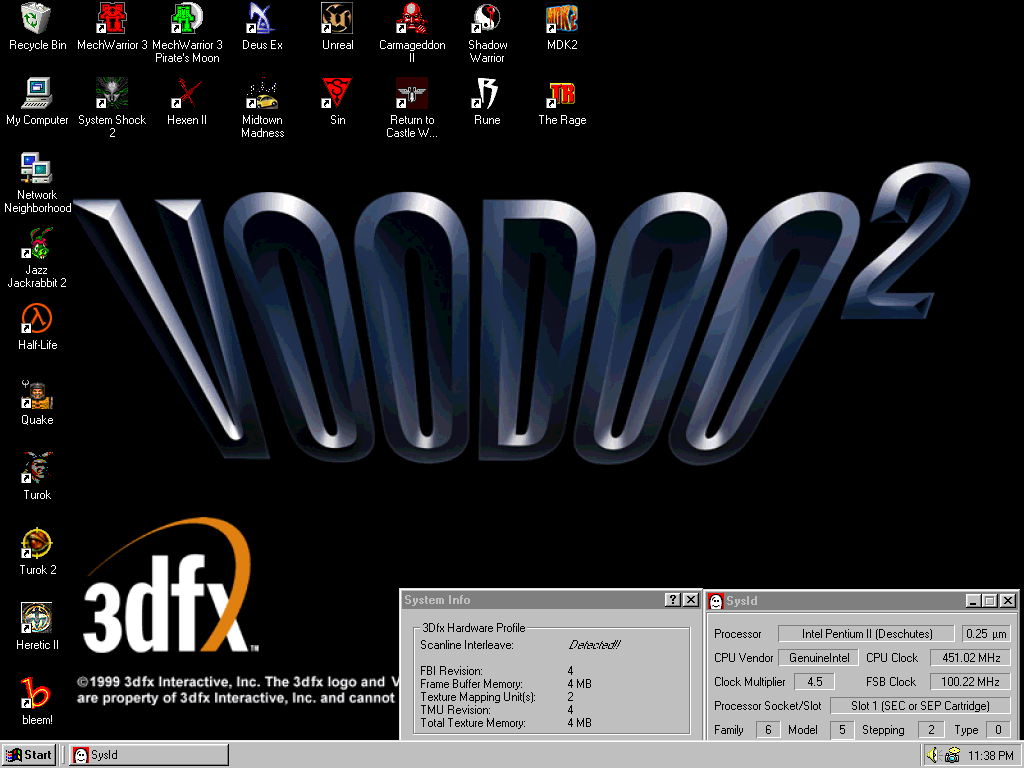This screenshot has height=768, width=1024.
Task: Click the SysId title bar icon
Action: pyautogui.click(x=716, y=601)
